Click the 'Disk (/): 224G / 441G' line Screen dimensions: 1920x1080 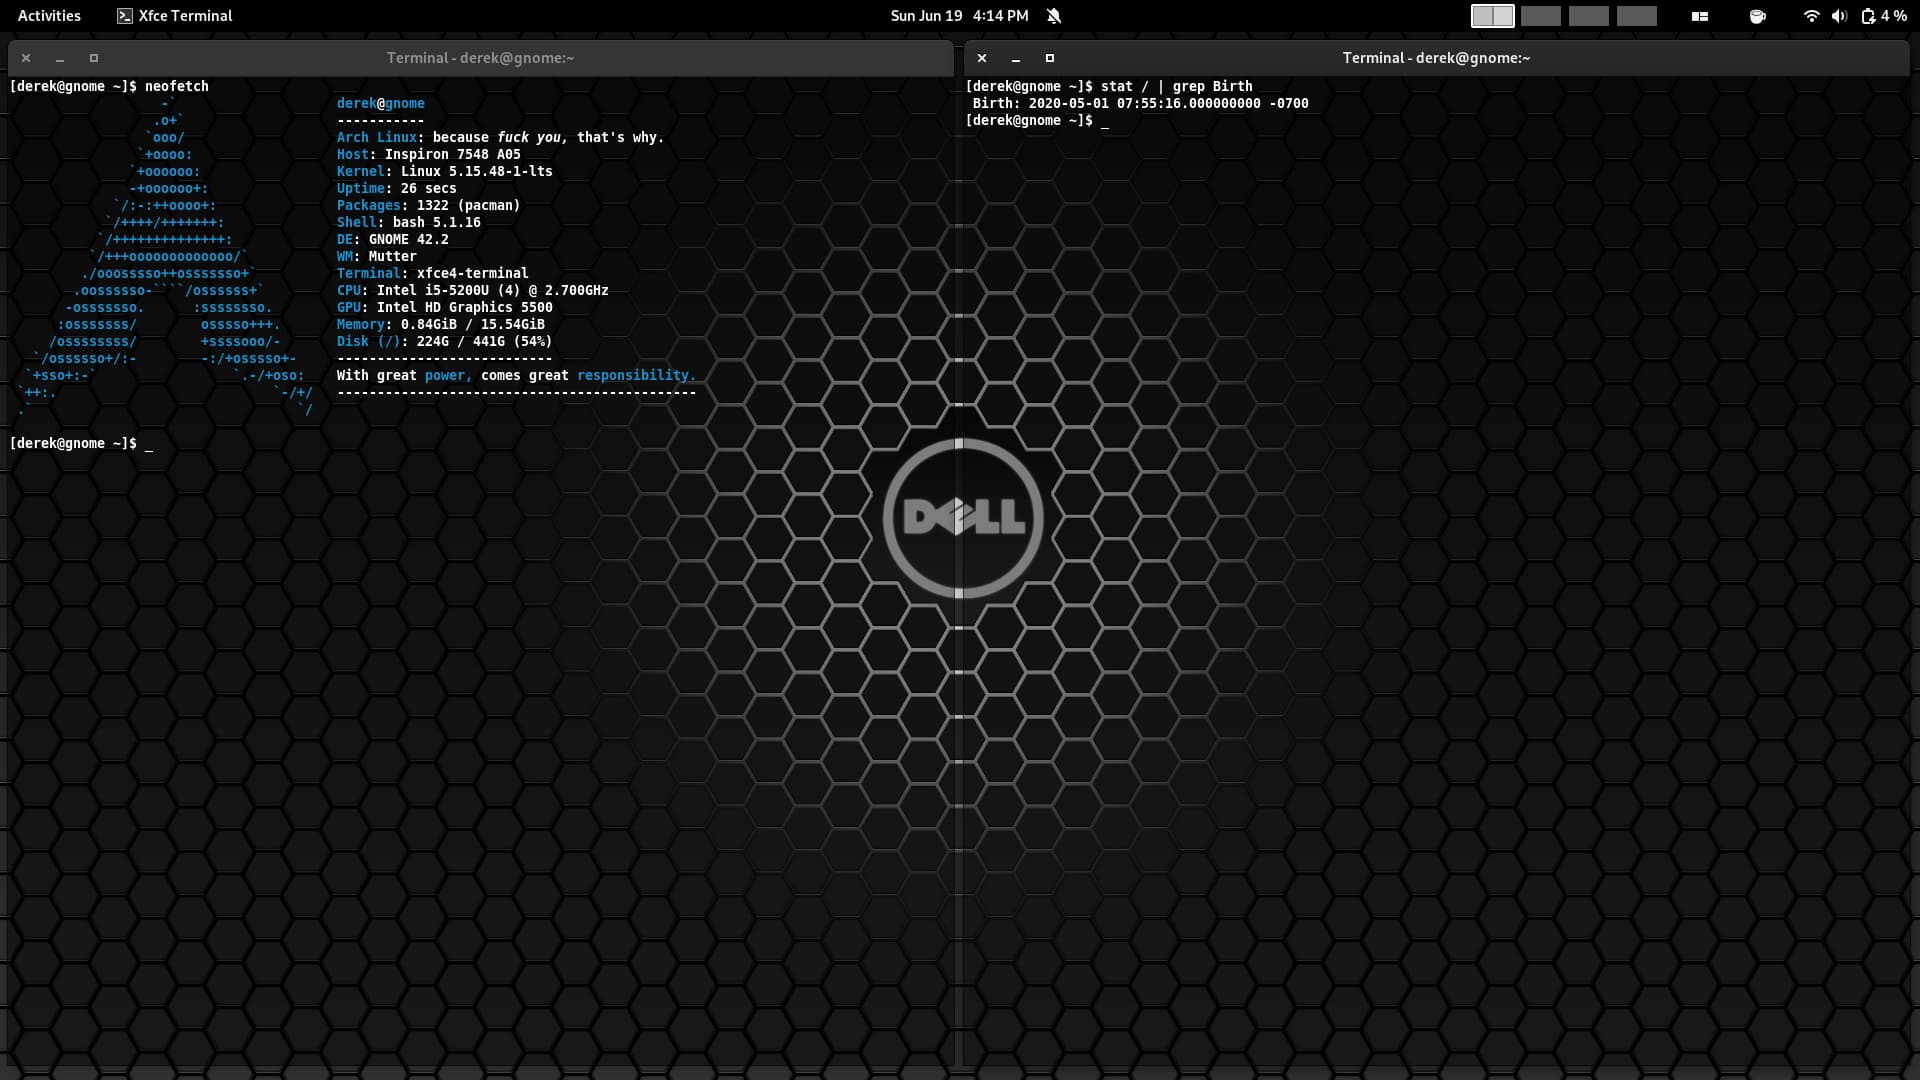tap(444, 341)
